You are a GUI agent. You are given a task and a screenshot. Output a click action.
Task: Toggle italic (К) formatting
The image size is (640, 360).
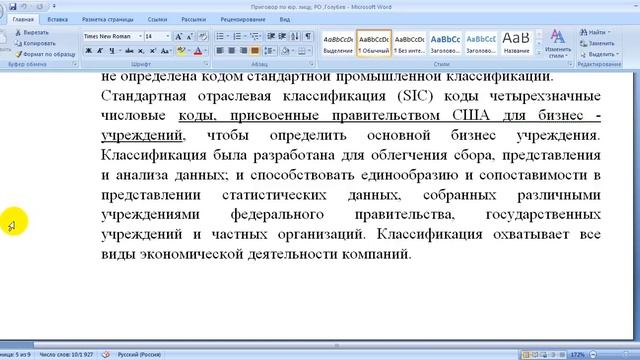click(x=100, y=51)
